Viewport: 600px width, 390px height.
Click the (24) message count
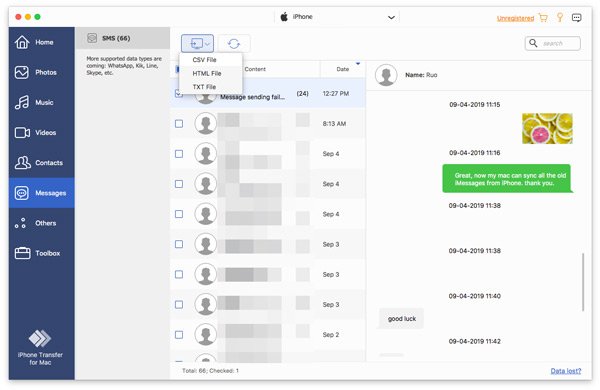(x=302, y=93)
